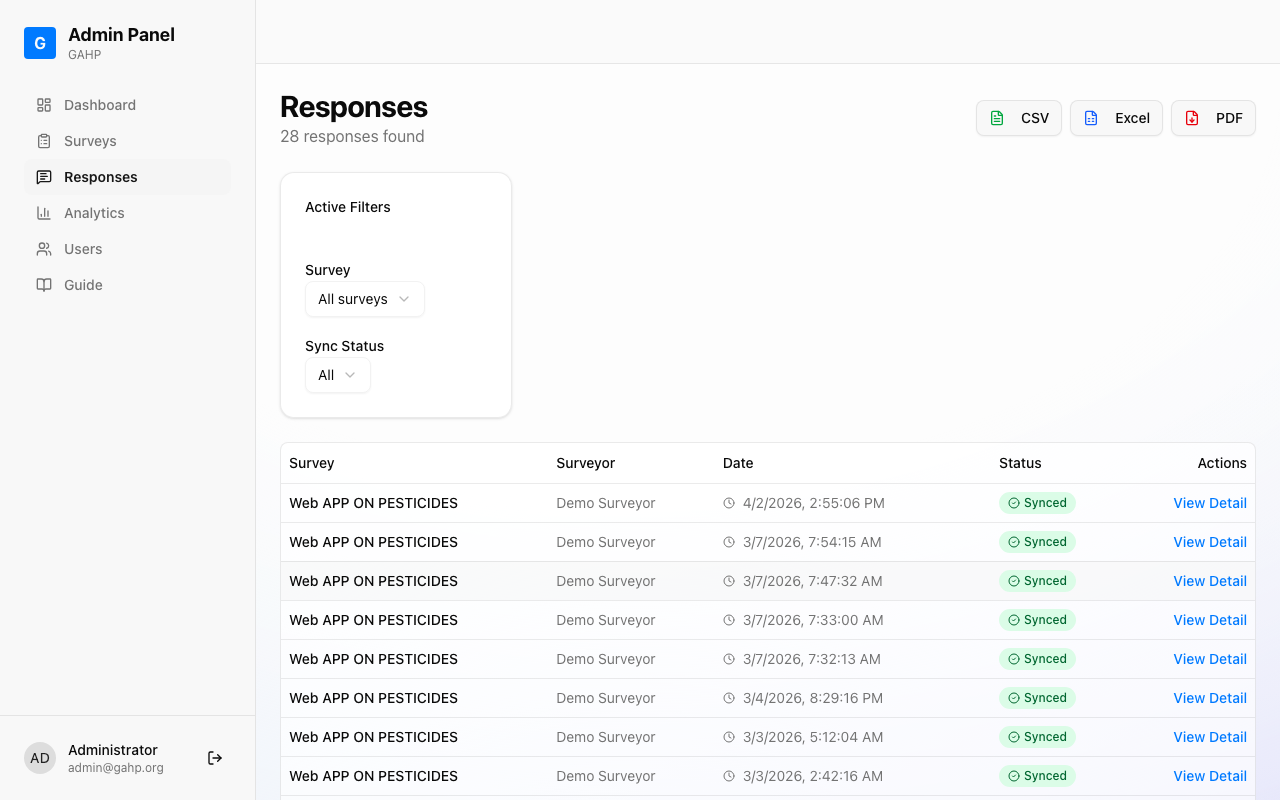The height and width of the screenshot is (800, 1280).
Task: Expand the Sync Status filter dropdown
Action: [x=337, y=375]
